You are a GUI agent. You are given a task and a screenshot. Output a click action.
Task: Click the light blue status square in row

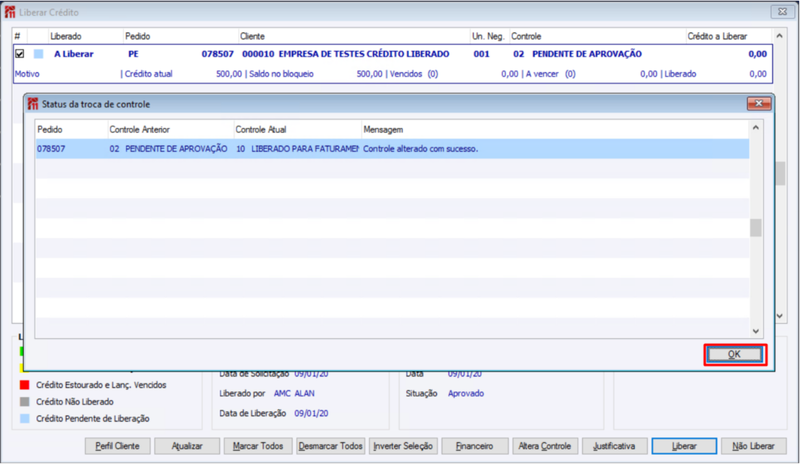coord(39,54)
